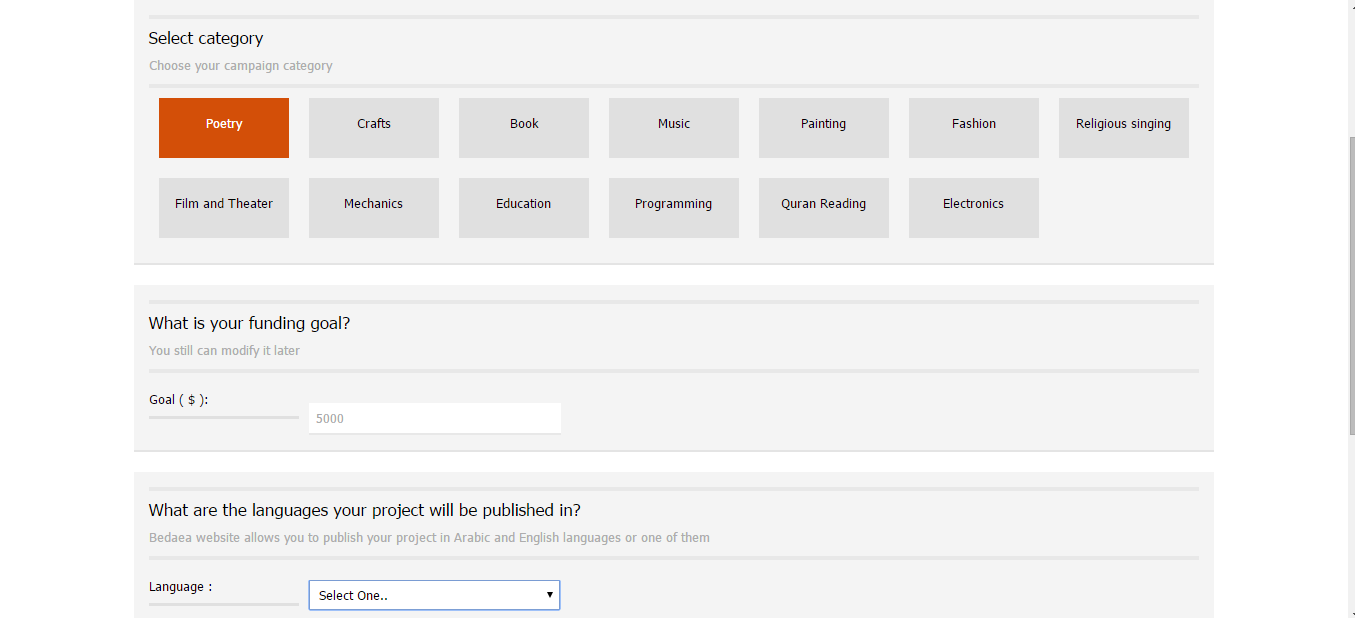Choose the Mechanics category tile
1355x618 pixels.
point(374,208)
